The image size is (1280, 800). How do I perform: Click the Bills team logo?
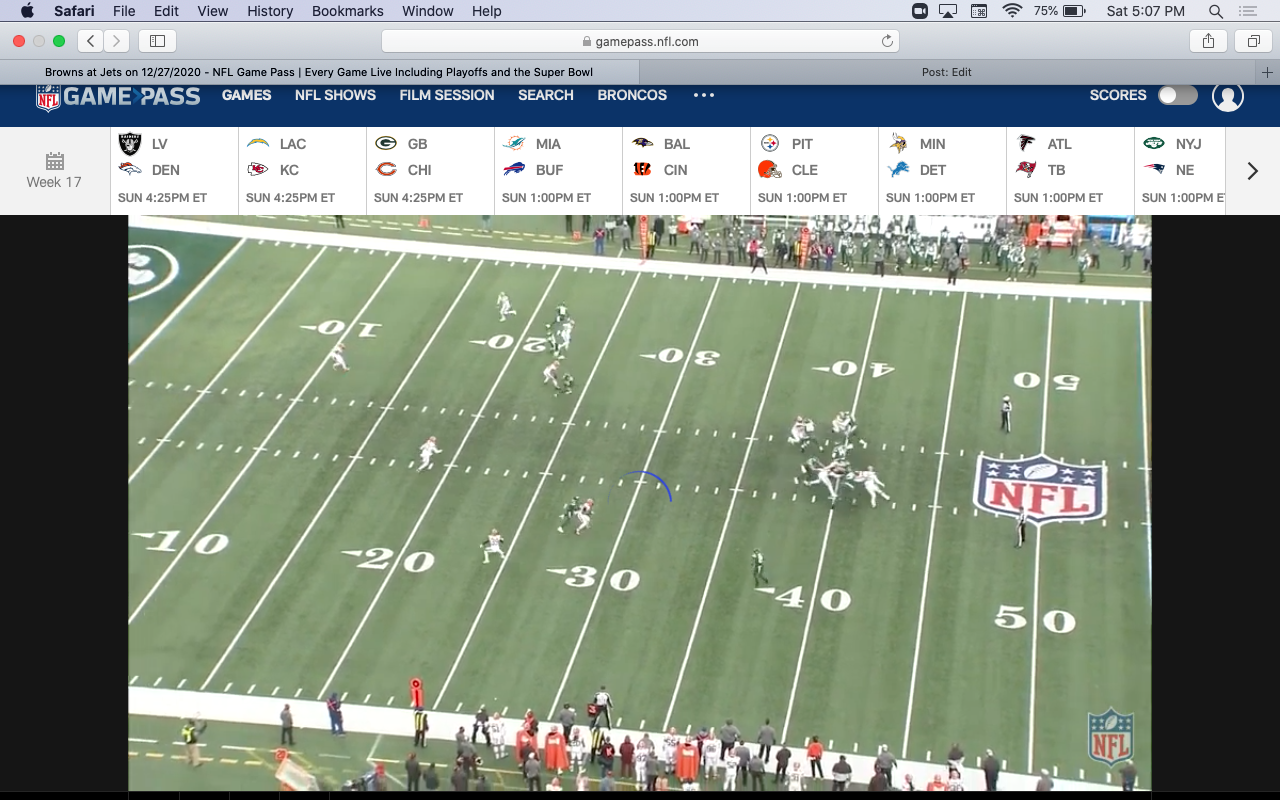[x=514, y=169]
